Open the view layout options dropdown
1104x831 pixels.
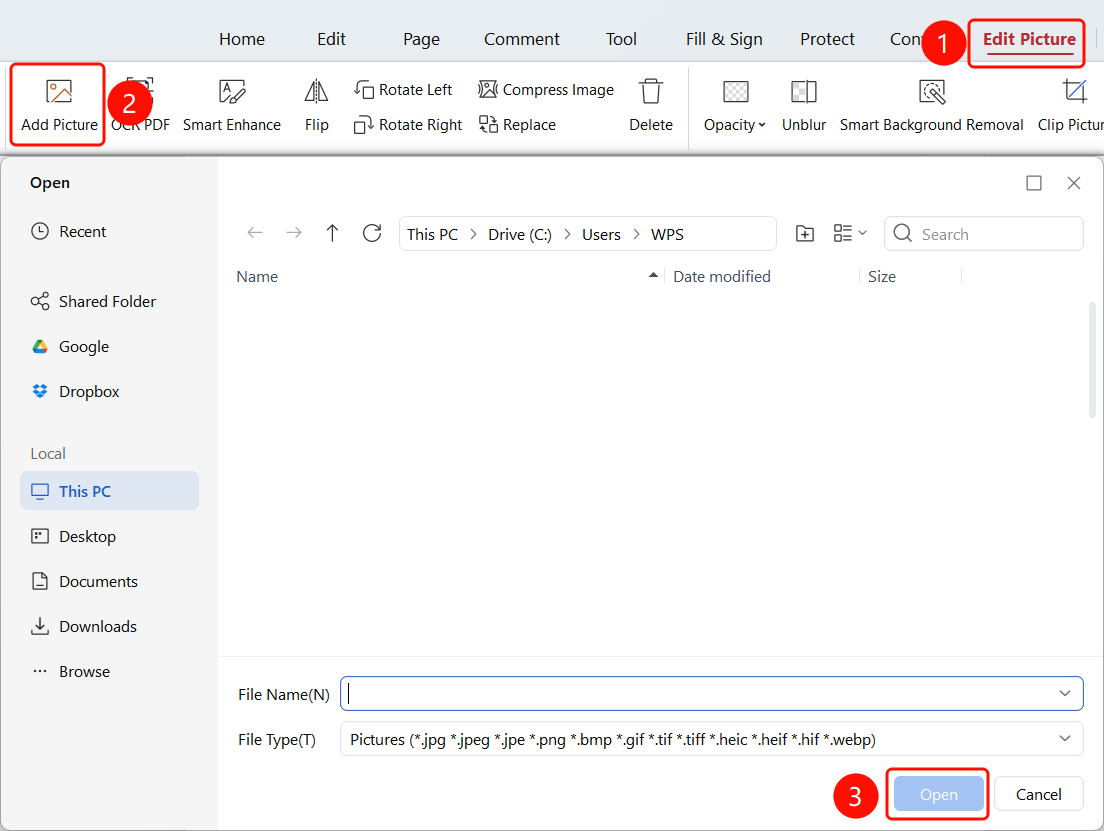coord(850,233)
